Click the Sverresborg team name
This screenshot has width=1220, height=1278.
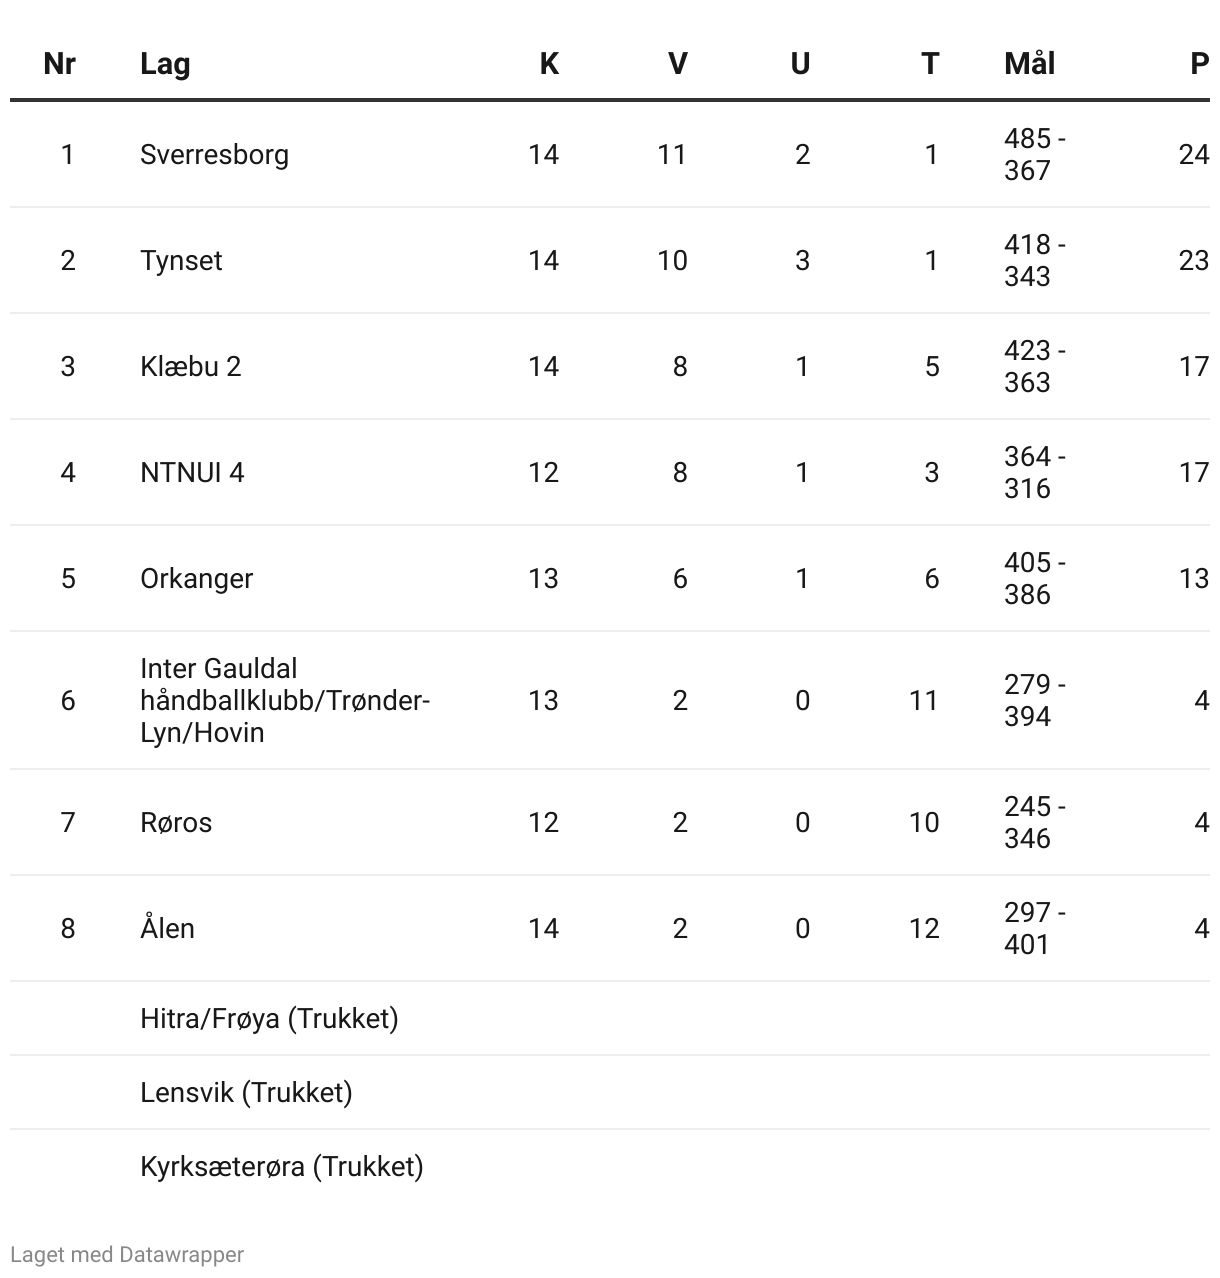214,155
